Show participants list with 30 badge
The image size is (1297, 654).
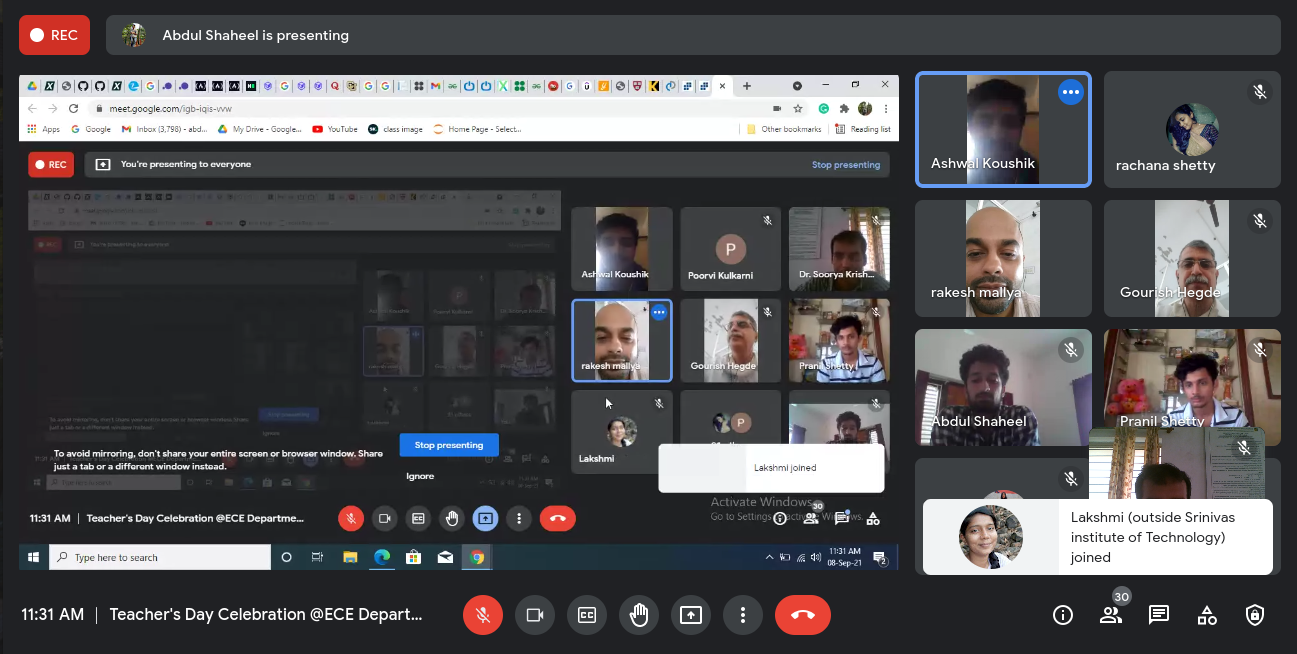[1111, 615]
